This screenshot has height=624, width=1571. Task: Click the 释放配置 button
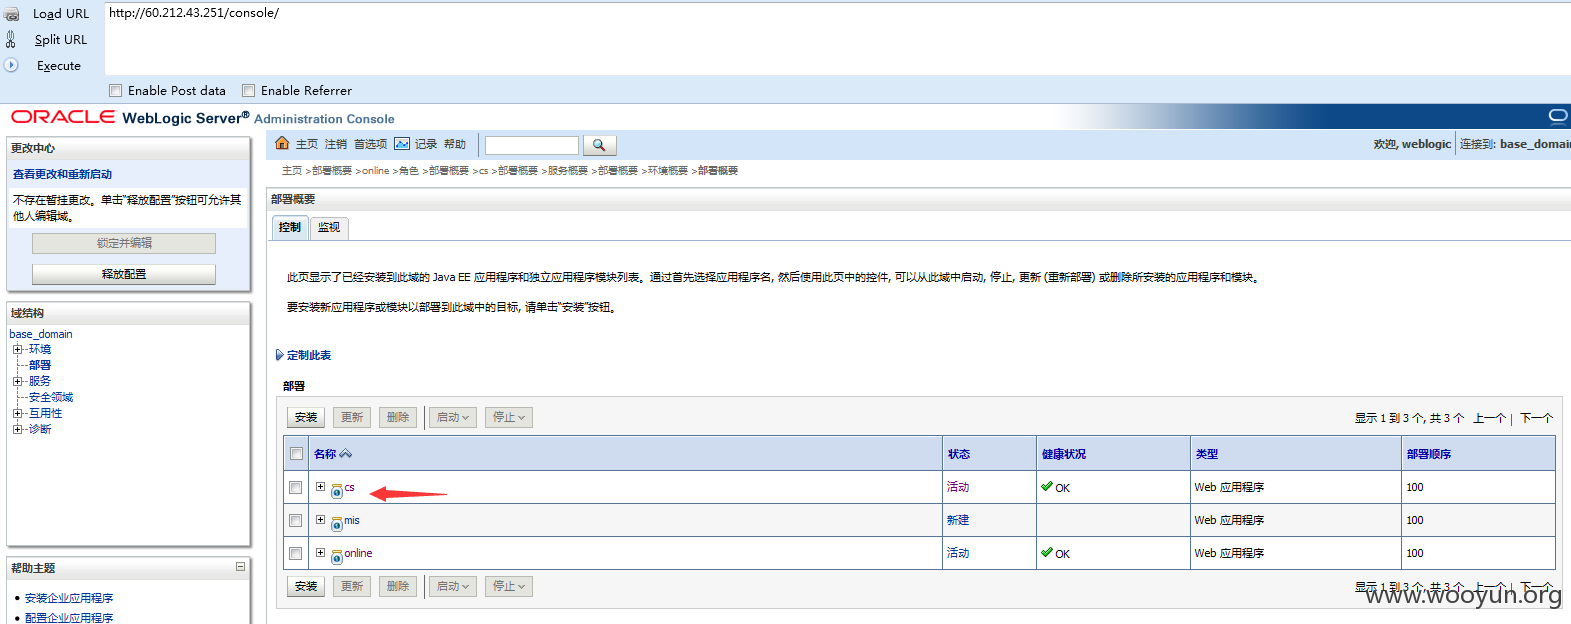124,274
